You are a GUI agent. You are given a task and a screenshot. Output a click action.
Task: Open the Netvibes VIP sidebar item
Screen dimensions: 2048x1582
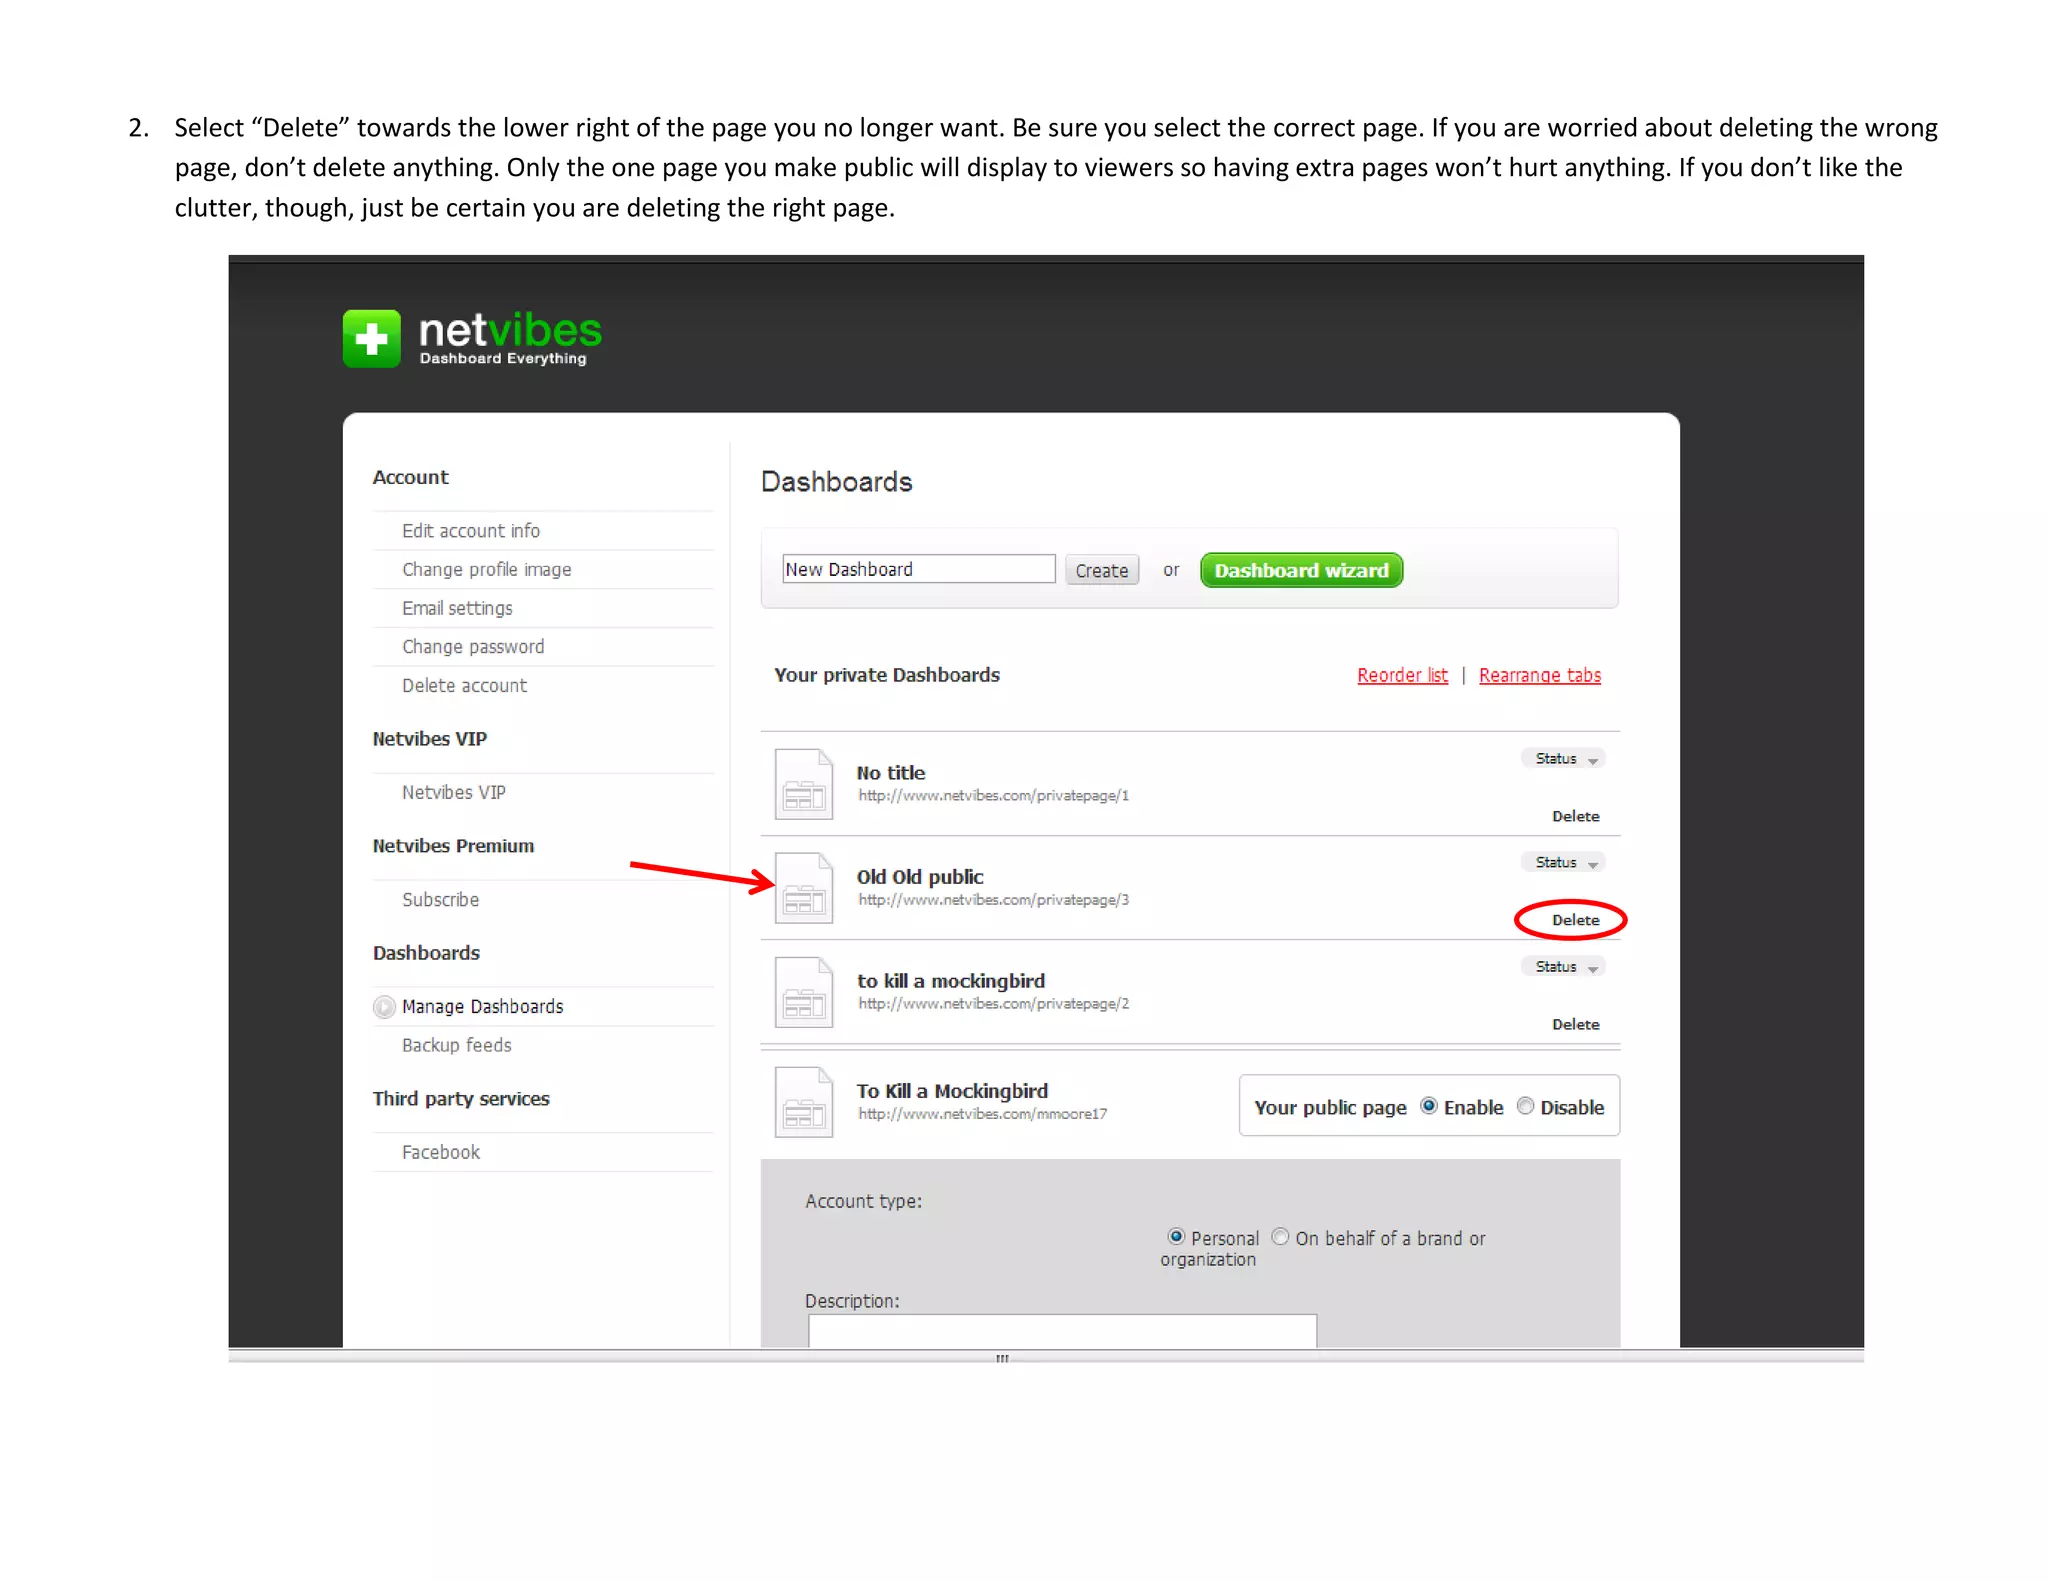[454, 793]
